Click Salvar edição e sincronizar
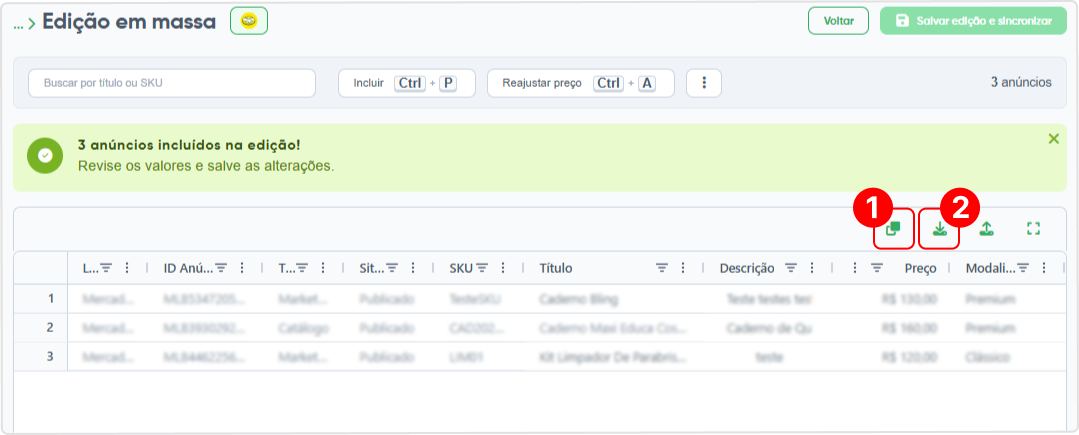Image resolution: width=1079 pixels, height=435 pixels. click(x=974, y=21)
